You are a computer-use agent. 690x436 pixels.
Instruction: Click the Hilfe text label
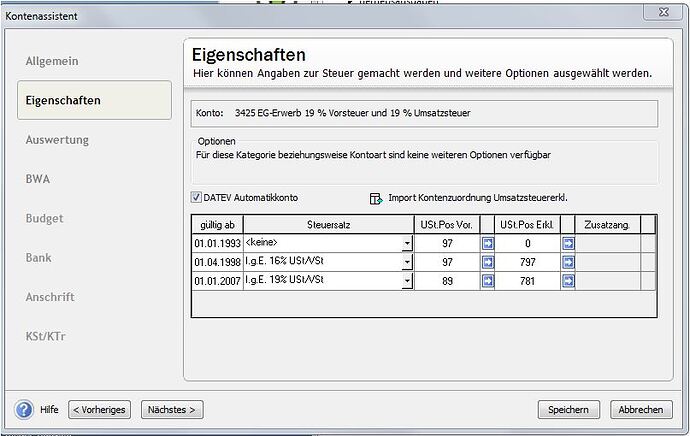[49, 410]
